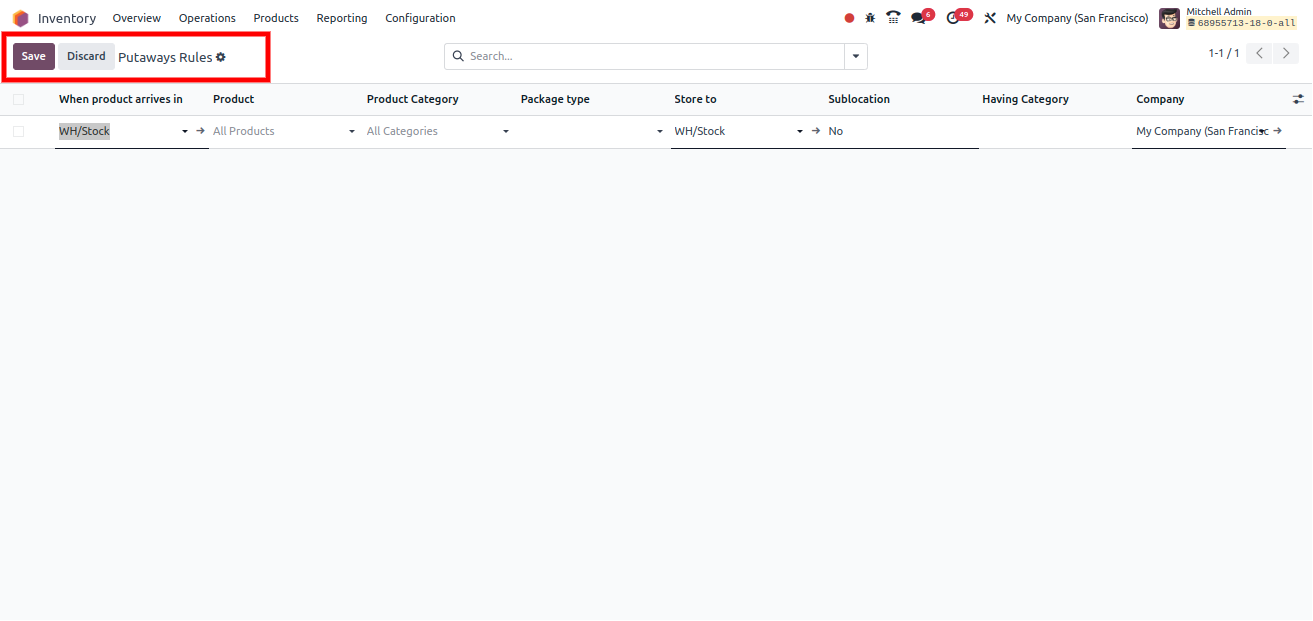Open the messages icon with 6 notifications

tap(919, 17)
